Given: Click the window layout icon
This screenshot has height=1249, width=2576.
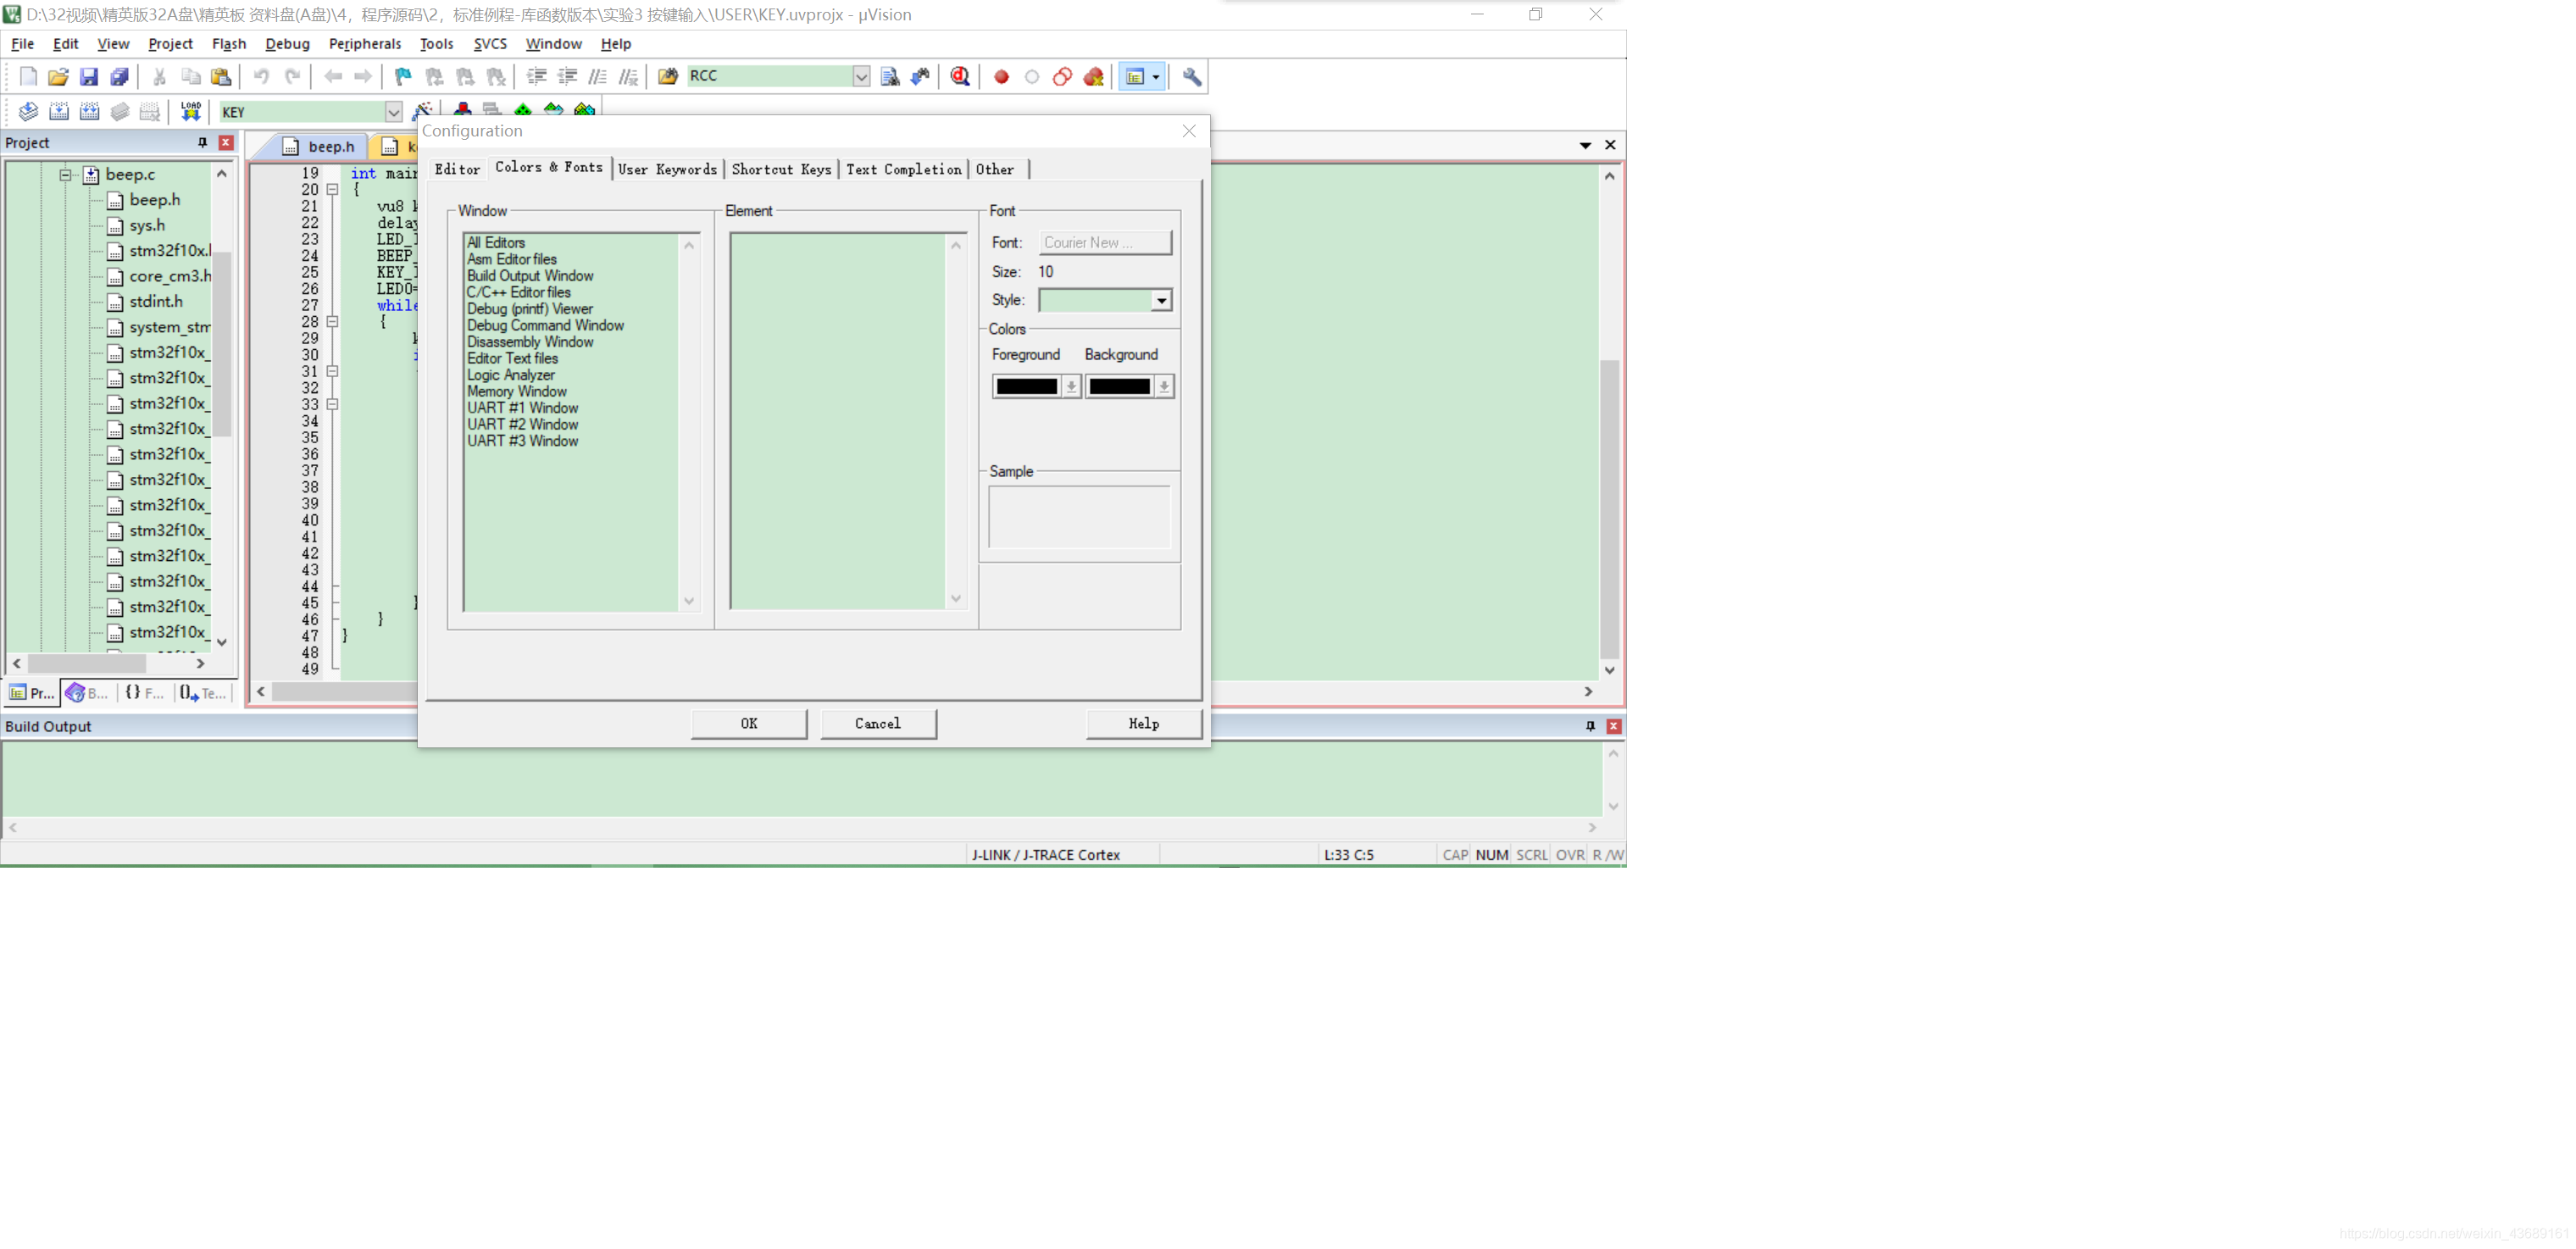Looking at the screenshot, I should [1135, 76].
